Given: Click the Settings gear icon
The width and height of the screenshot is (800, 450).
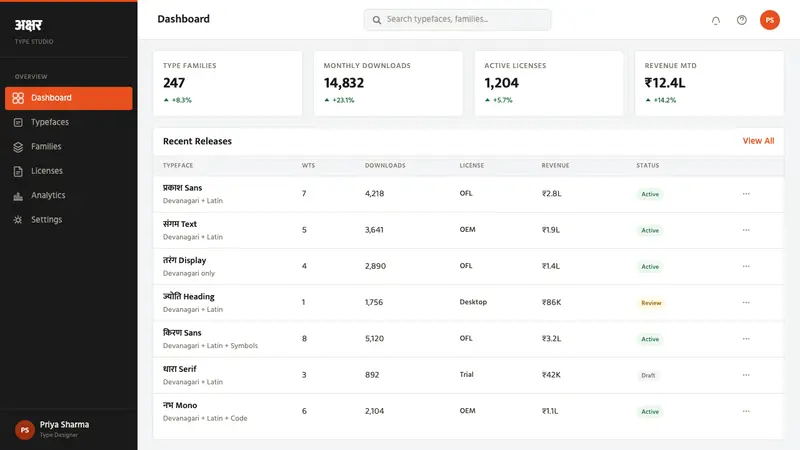Looking at the screenshot, I should tap(18, 220).
